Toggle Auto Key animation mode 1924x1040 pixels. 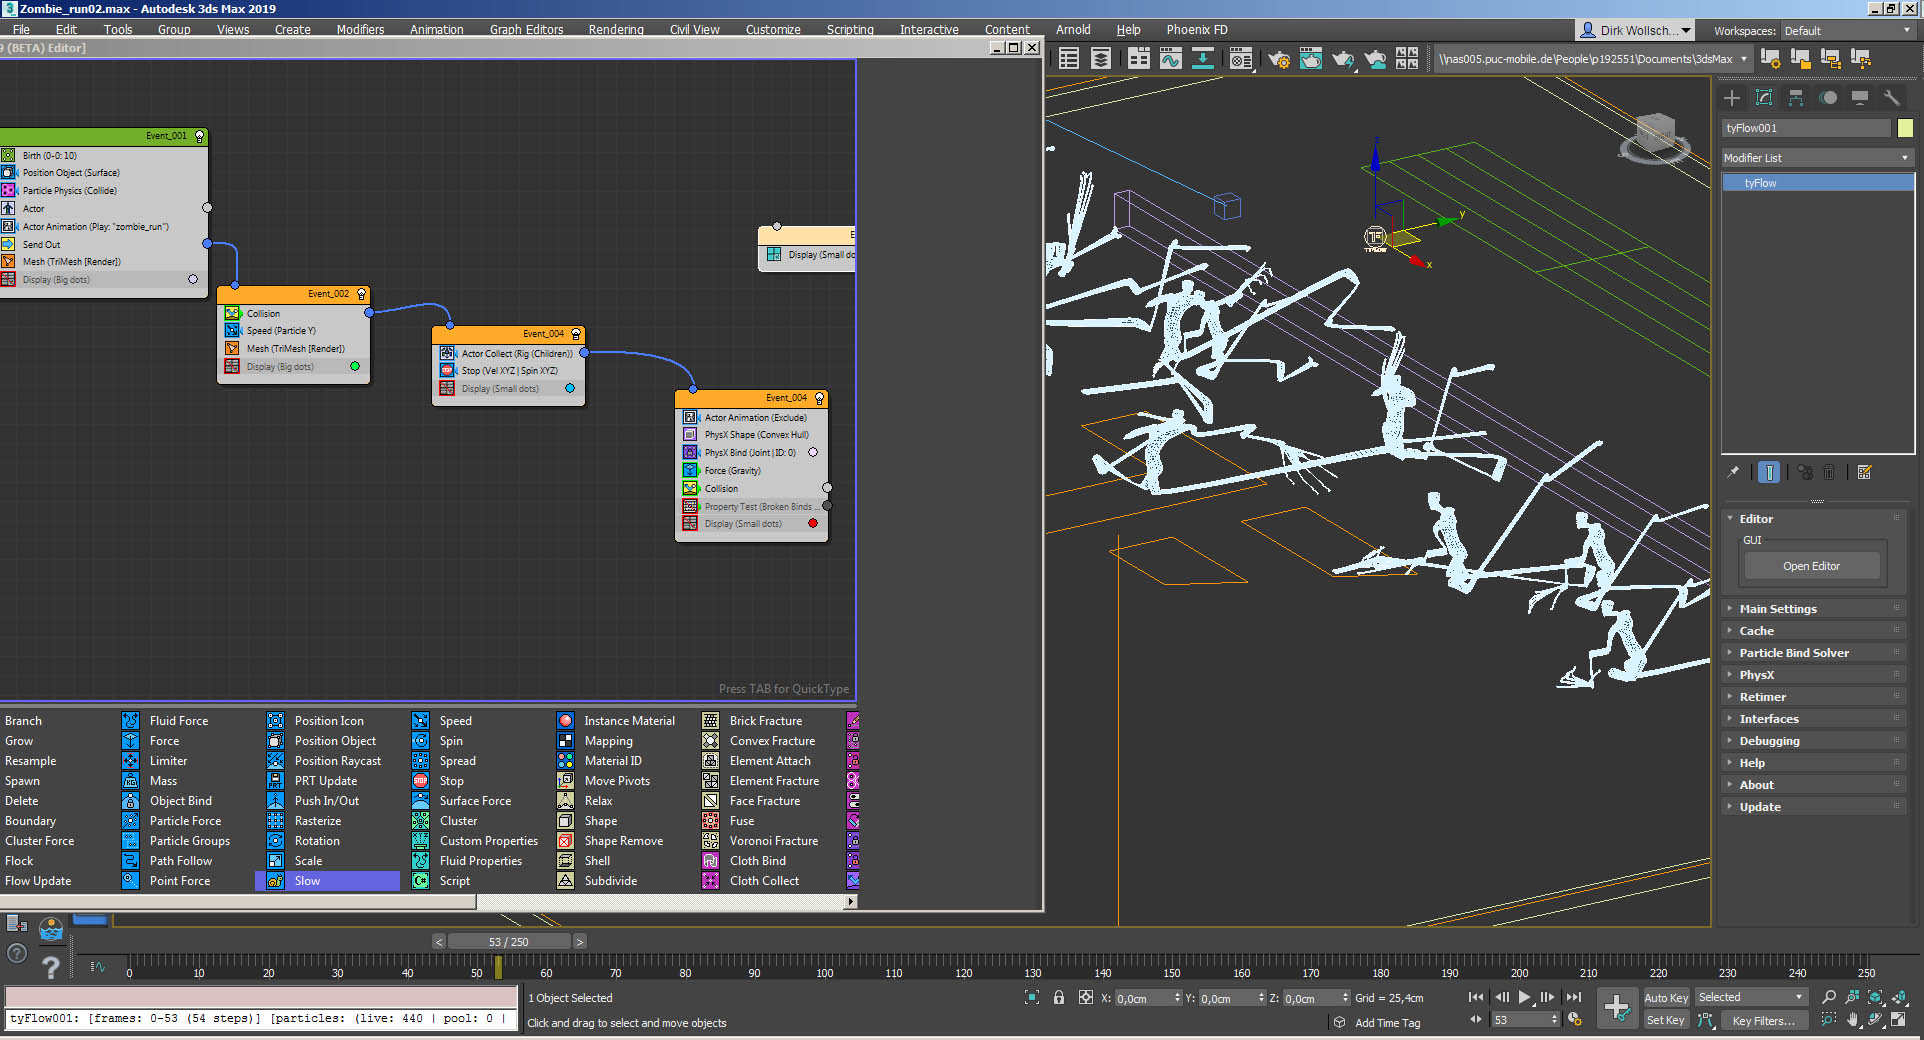[x=1666, y=998]
